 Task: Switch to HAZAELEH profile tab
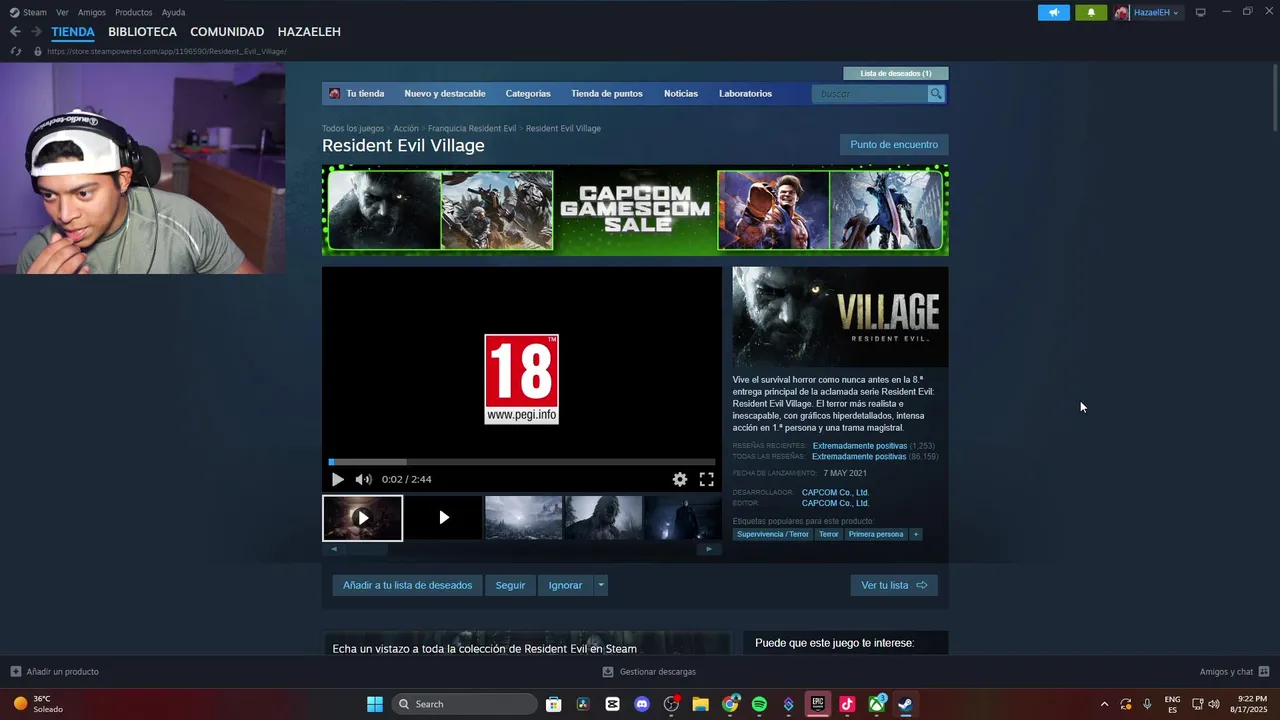click(x=309, y=32)
